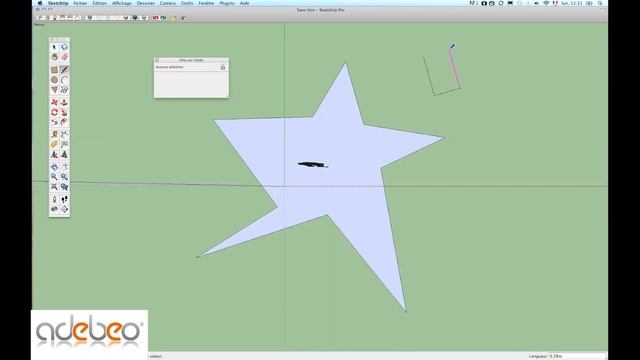Select the Rectangle drawing tool

pyautogui.click(x=54, y=70)
